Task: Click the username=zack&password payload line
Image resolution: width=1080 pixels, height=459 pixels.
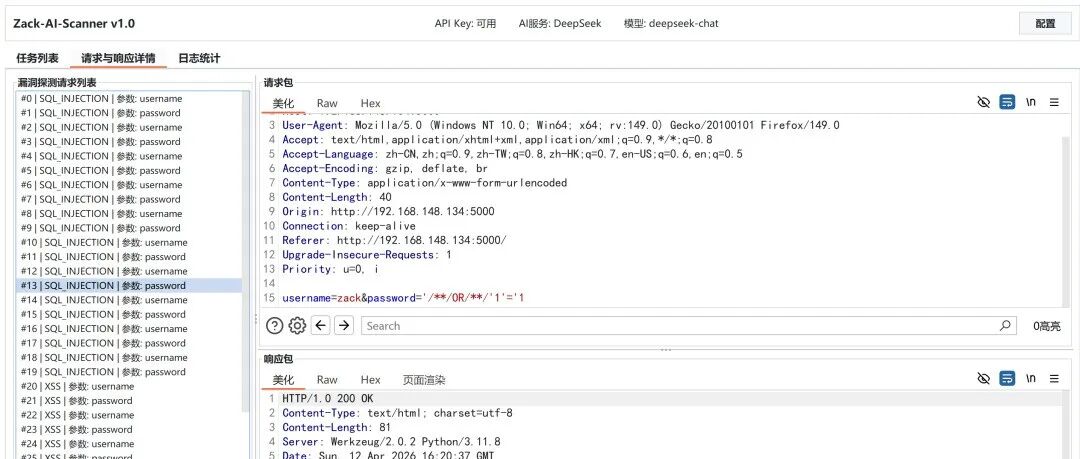Action: 403,298
